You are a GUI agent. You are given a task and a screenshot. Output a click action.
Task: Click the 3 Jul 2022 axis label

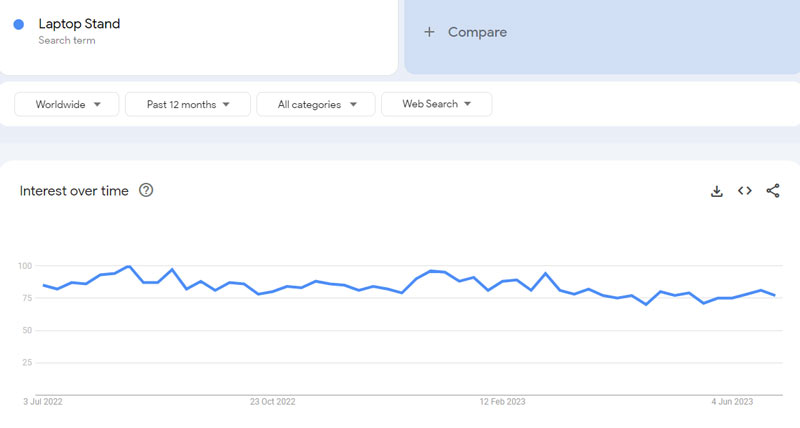point(44,402)
